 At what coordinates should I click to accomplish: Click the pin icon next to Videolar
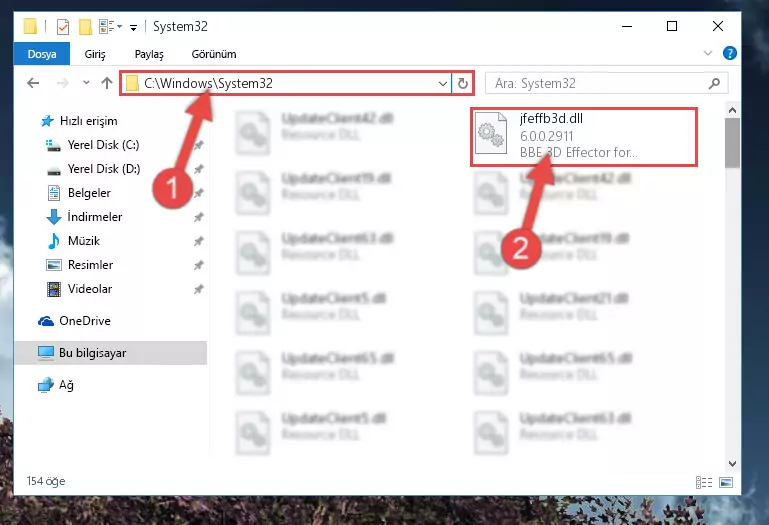tap(199, 289)
